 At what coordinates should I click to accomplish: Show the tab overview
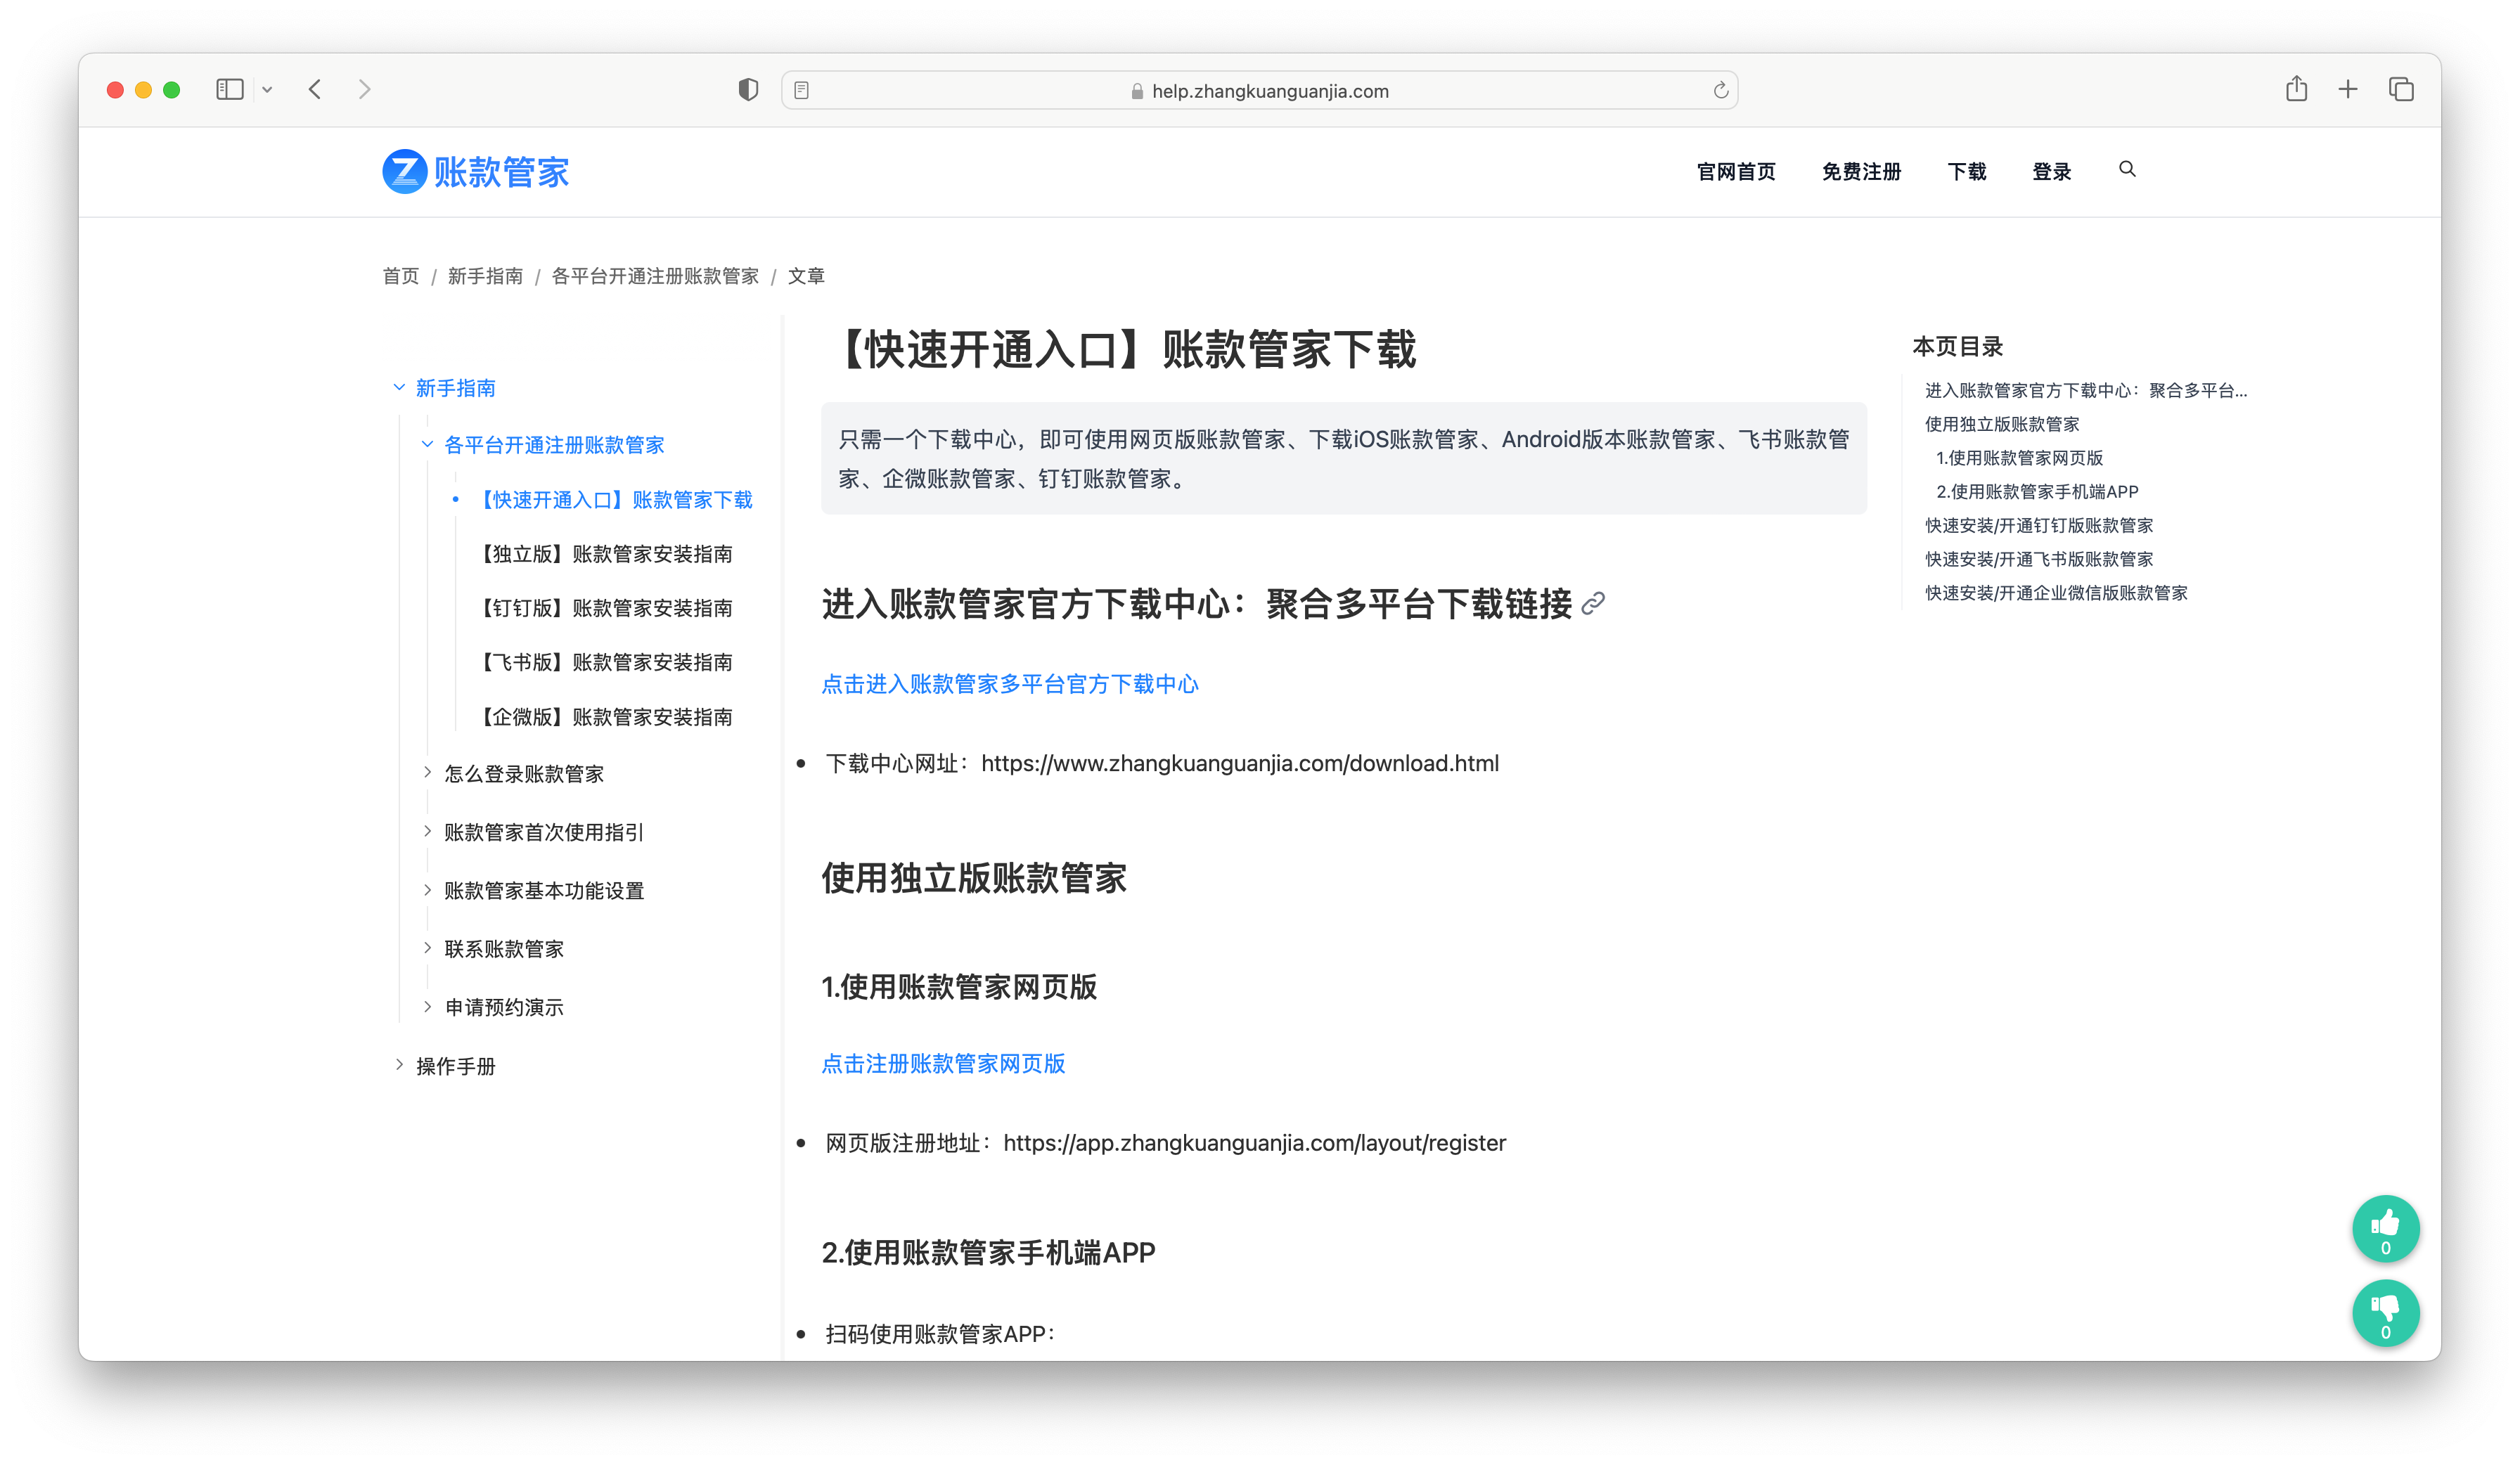click(x=2401, y=90)
